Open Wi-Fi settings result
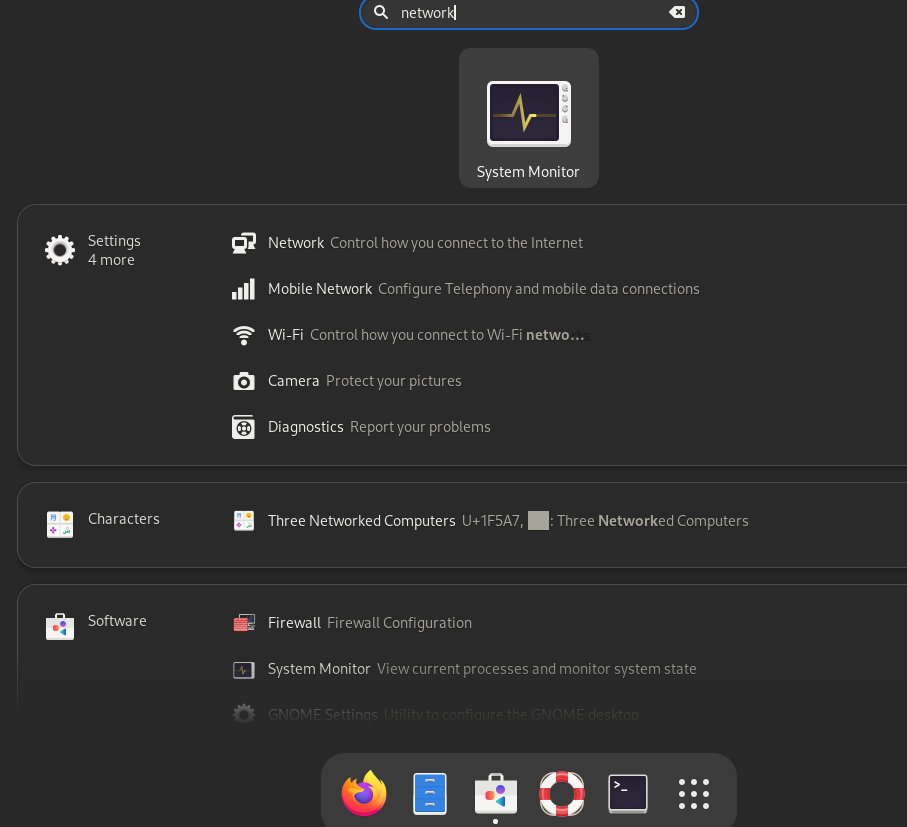This screenshot has width=907, height=827. click(x=428, y=335)
